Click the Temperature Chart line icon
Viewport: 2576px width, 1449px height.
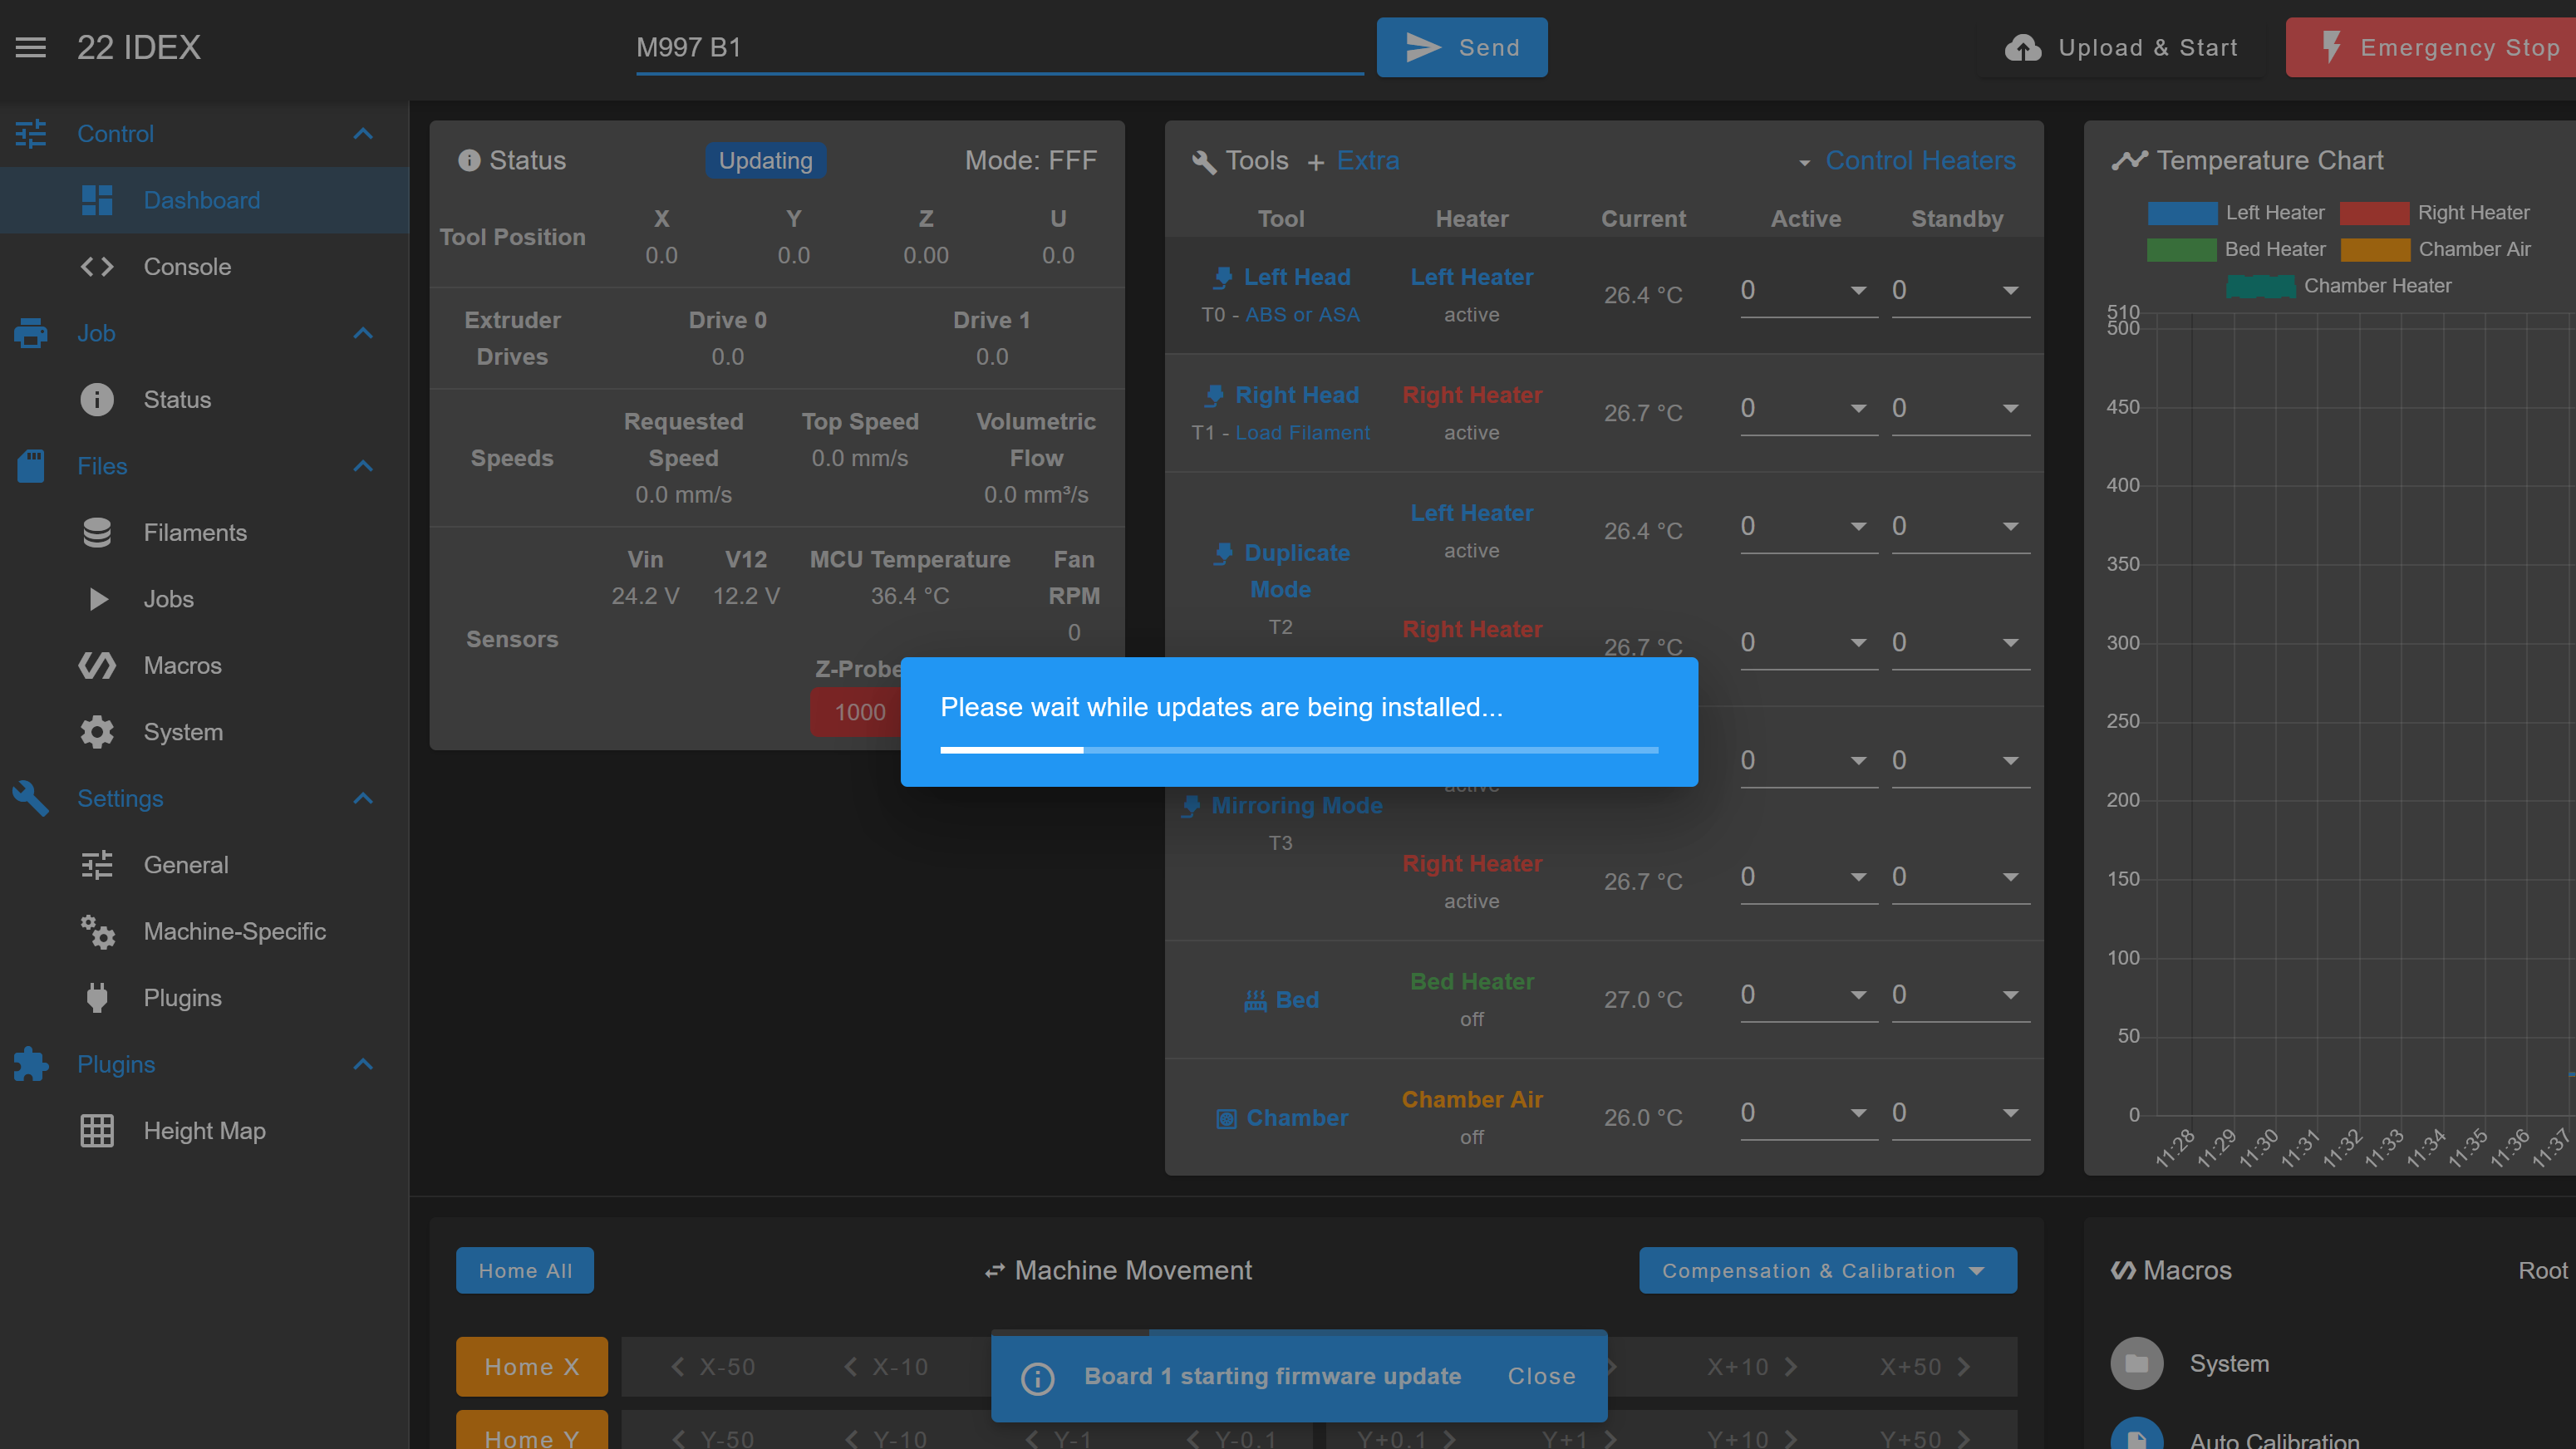[2129, 160]
